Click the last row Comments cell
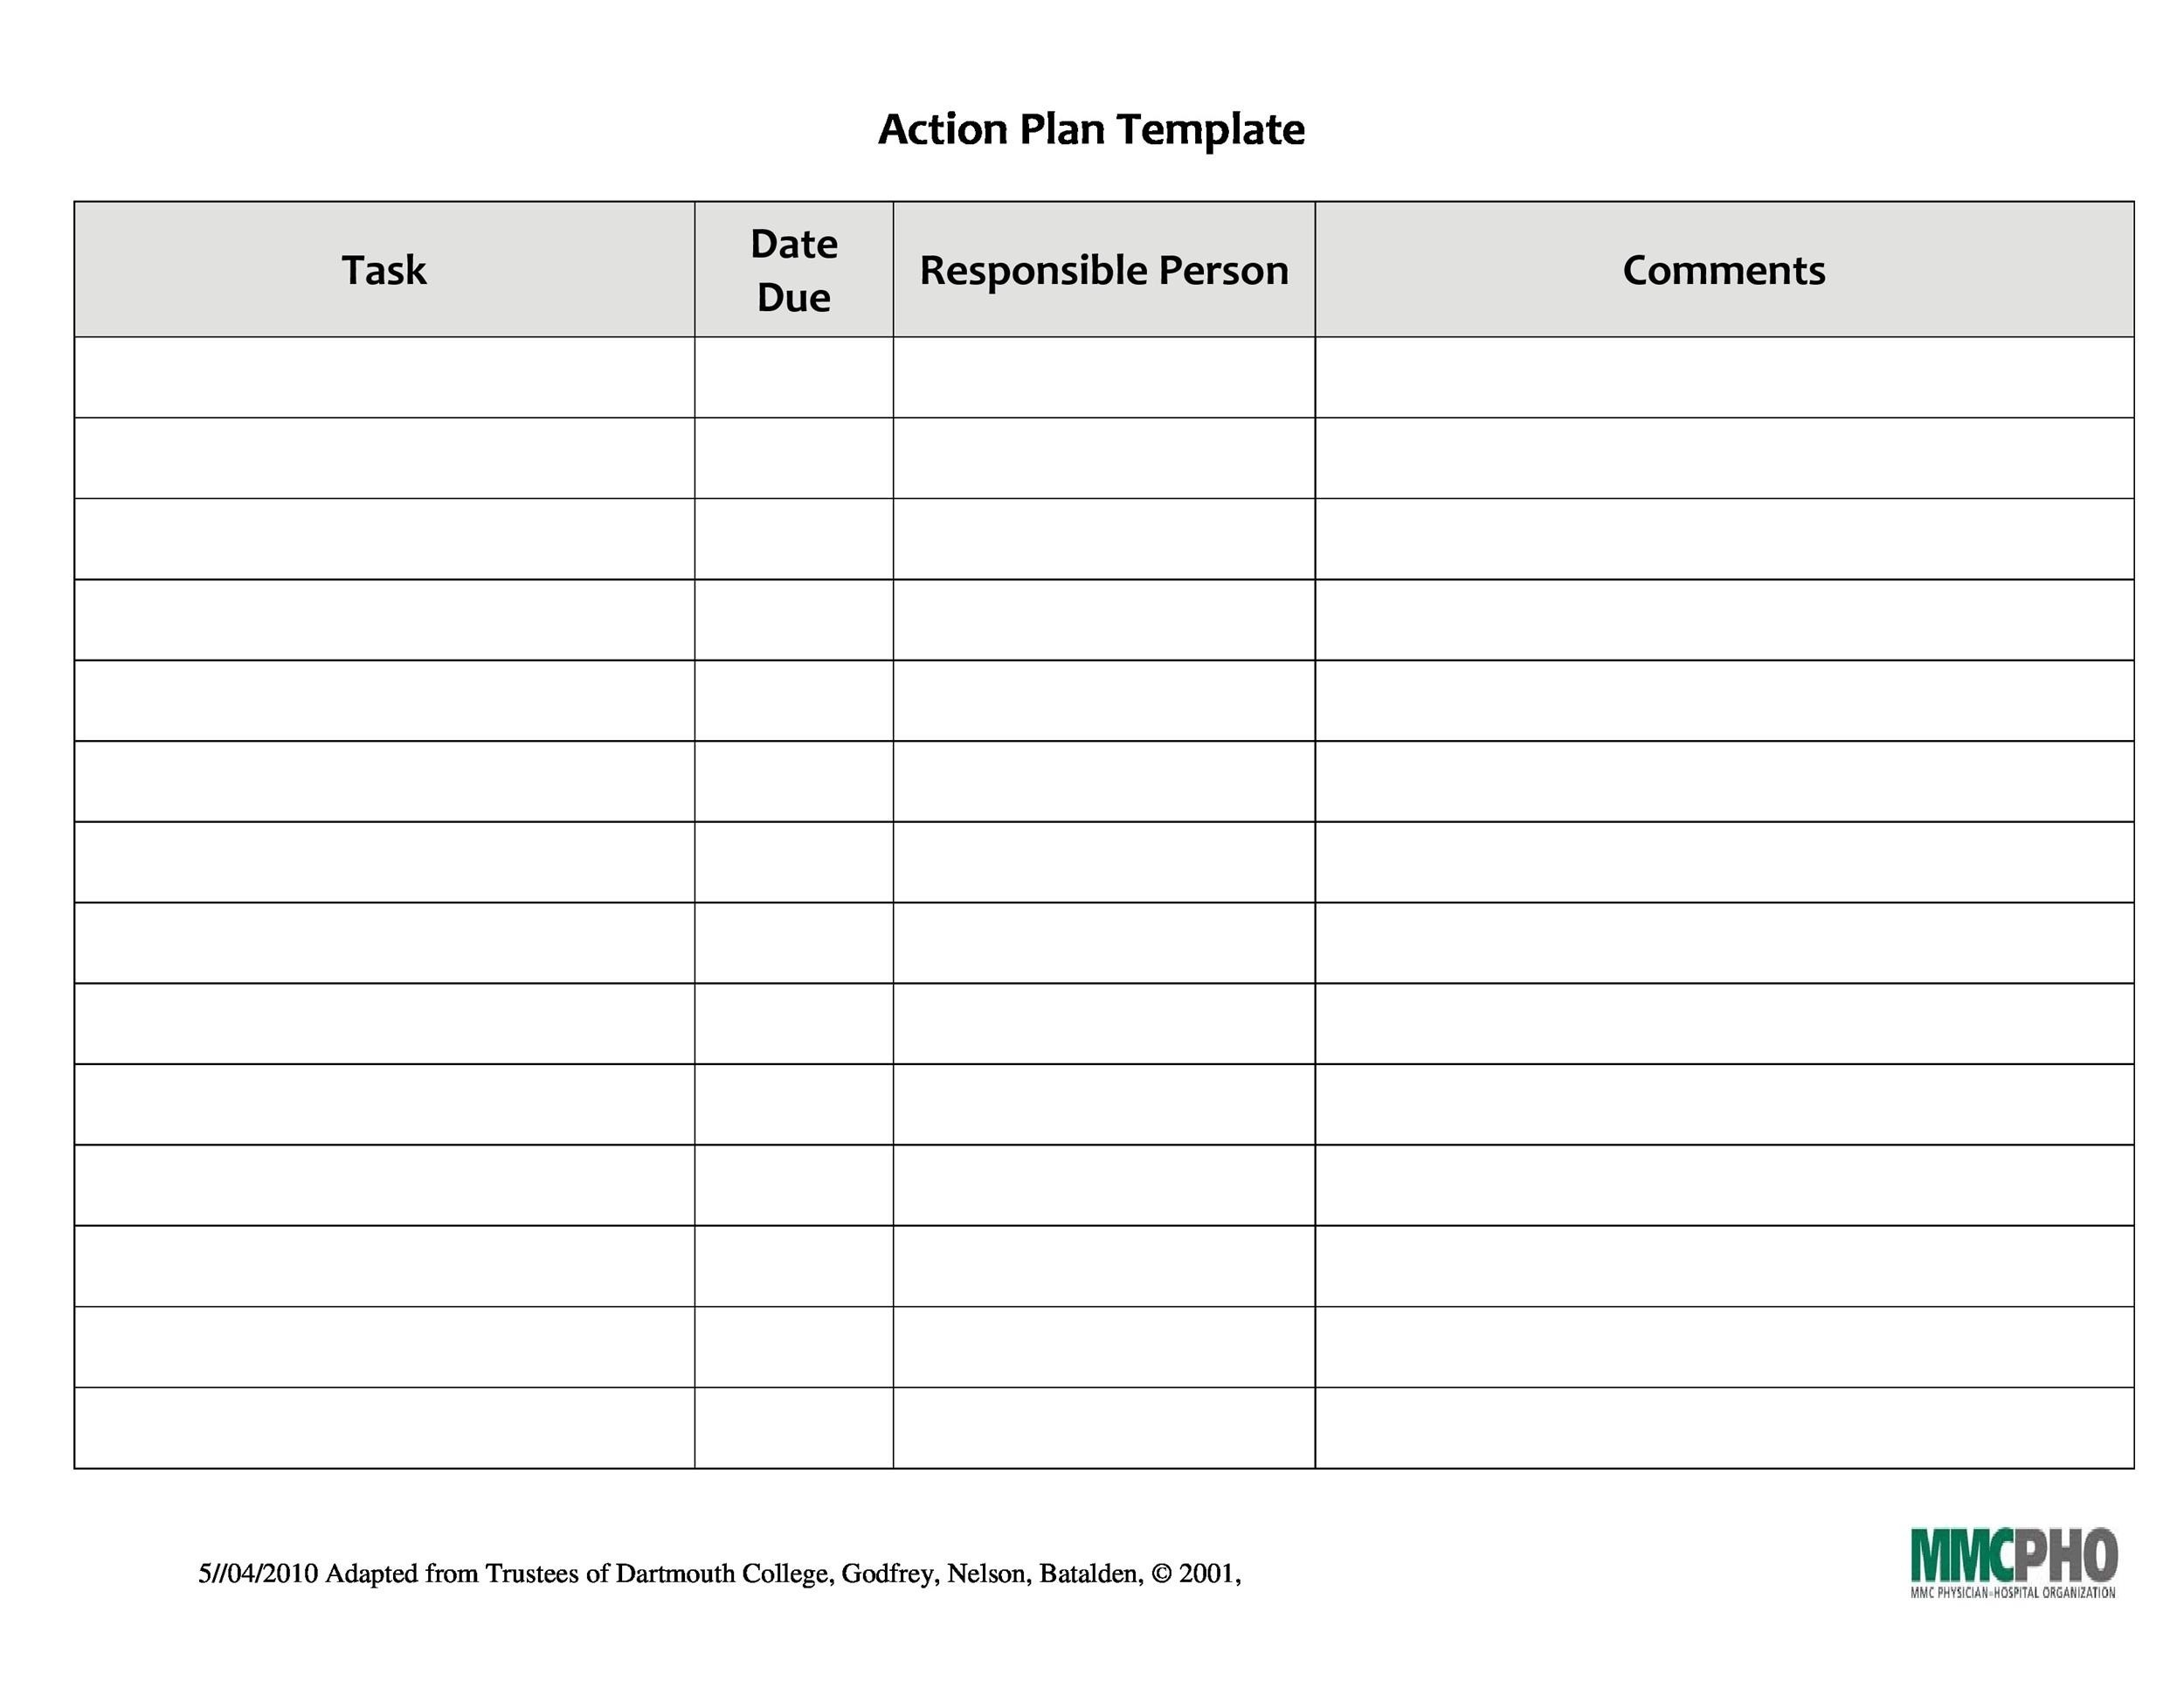 point(1723,1427)
